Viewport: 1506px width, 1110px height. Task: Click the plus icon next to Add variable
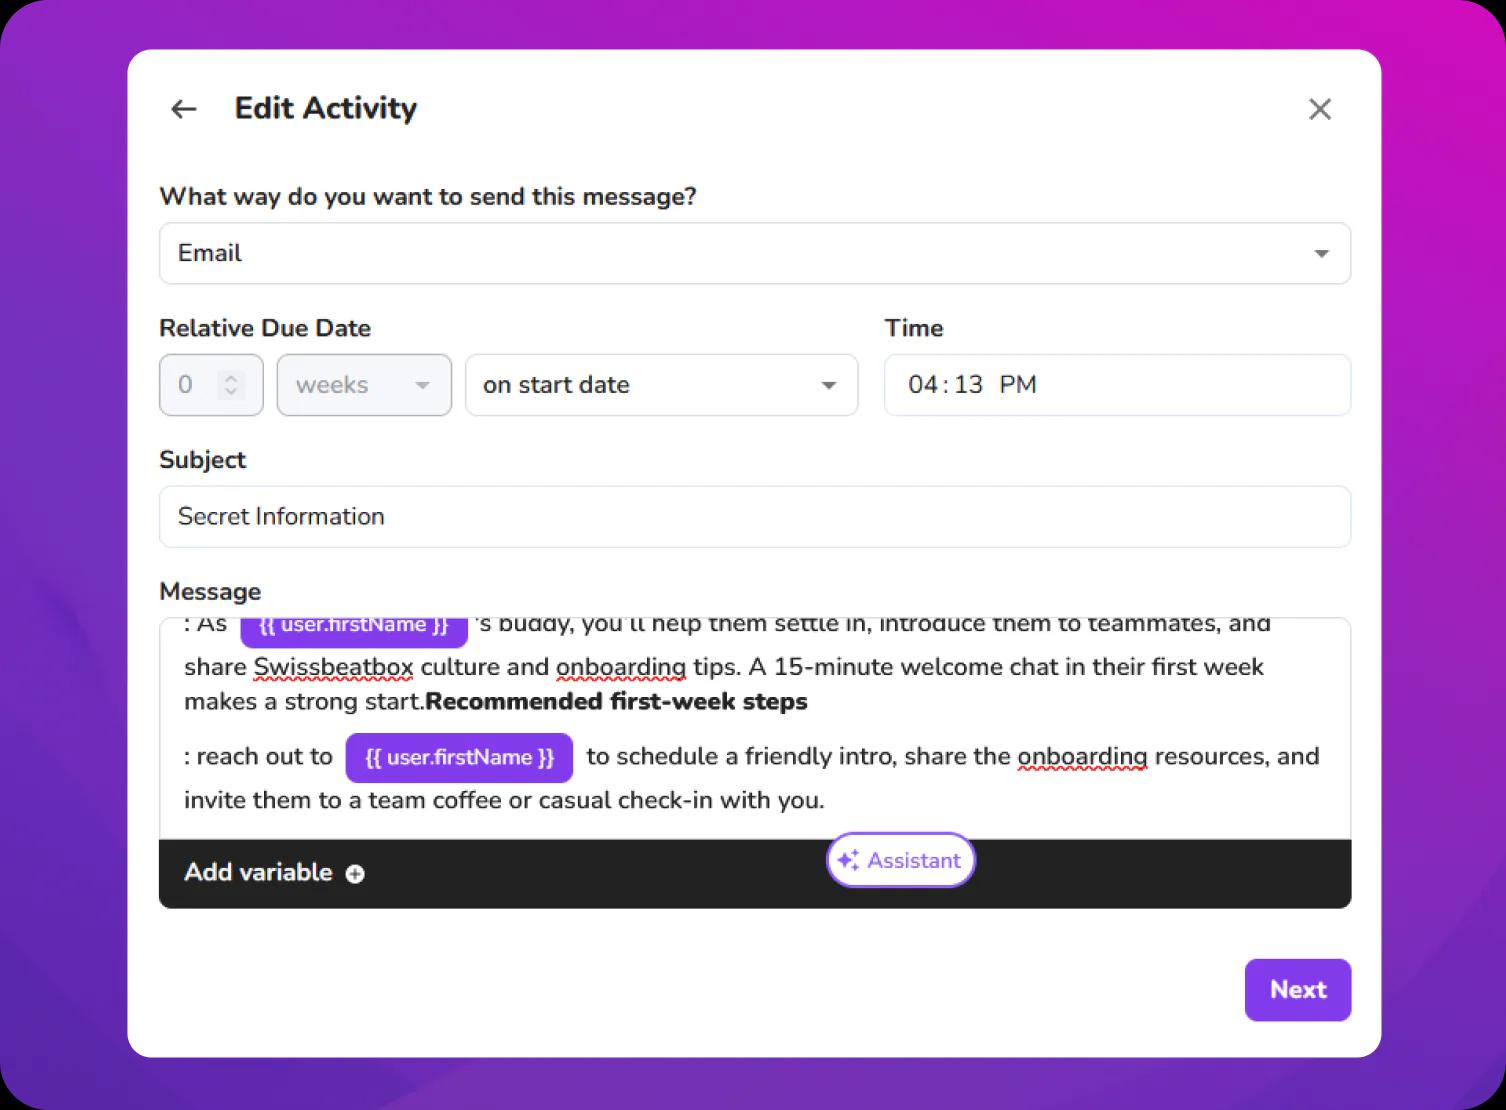355,874
